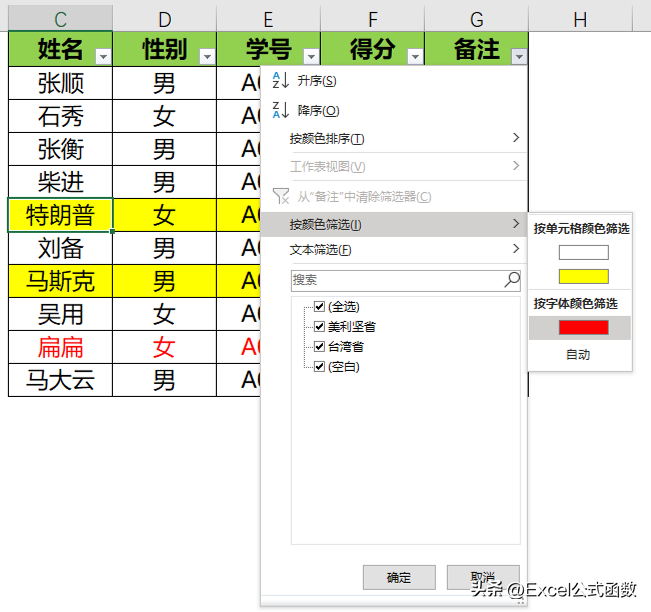Click the 备注 header cell
The width and height of the screenshot is (651, 612).
coord(477,49)
